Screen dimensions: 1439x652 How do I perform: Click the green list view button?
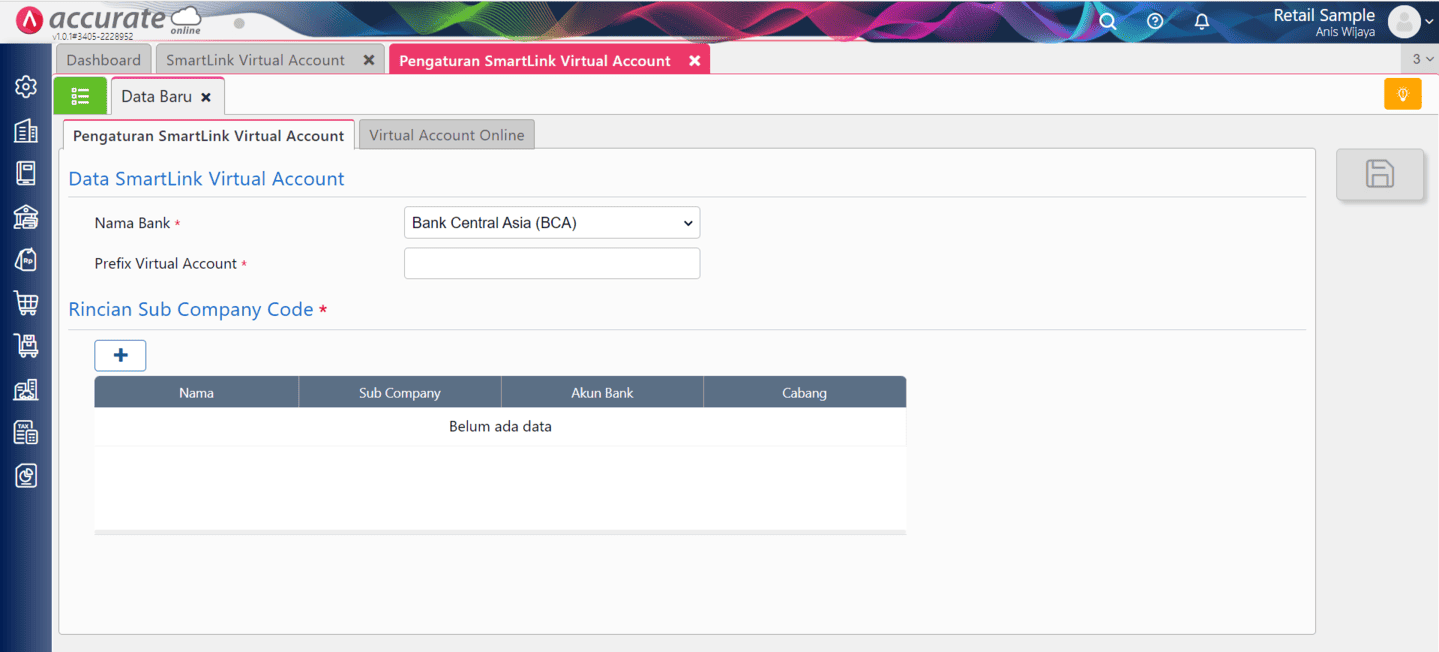click(80, 96)
